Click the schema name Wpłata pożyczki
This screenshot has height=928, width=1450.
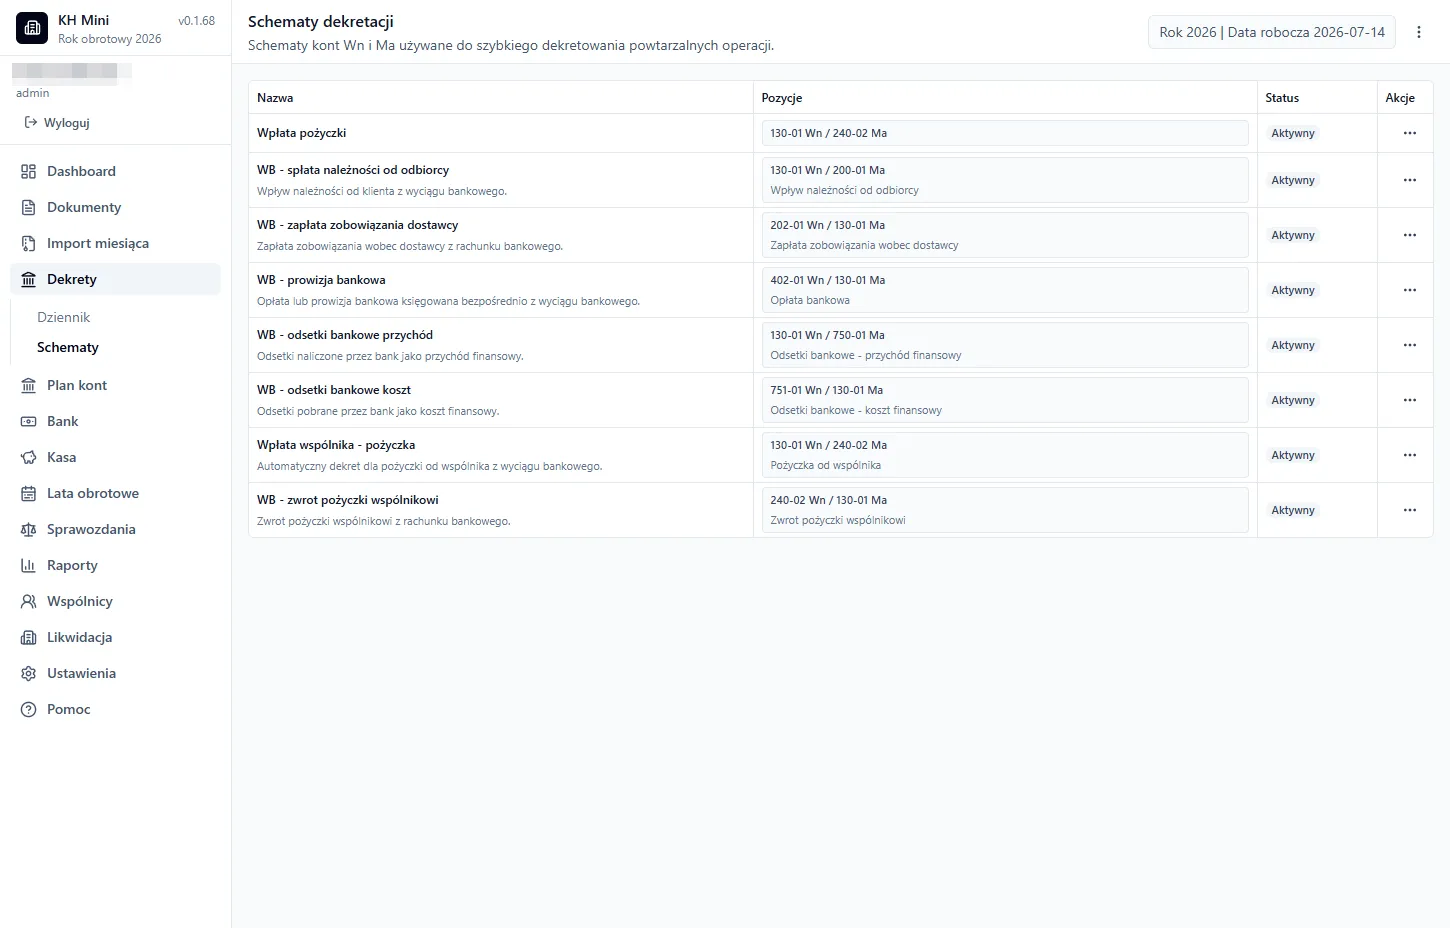click(302, 133)
